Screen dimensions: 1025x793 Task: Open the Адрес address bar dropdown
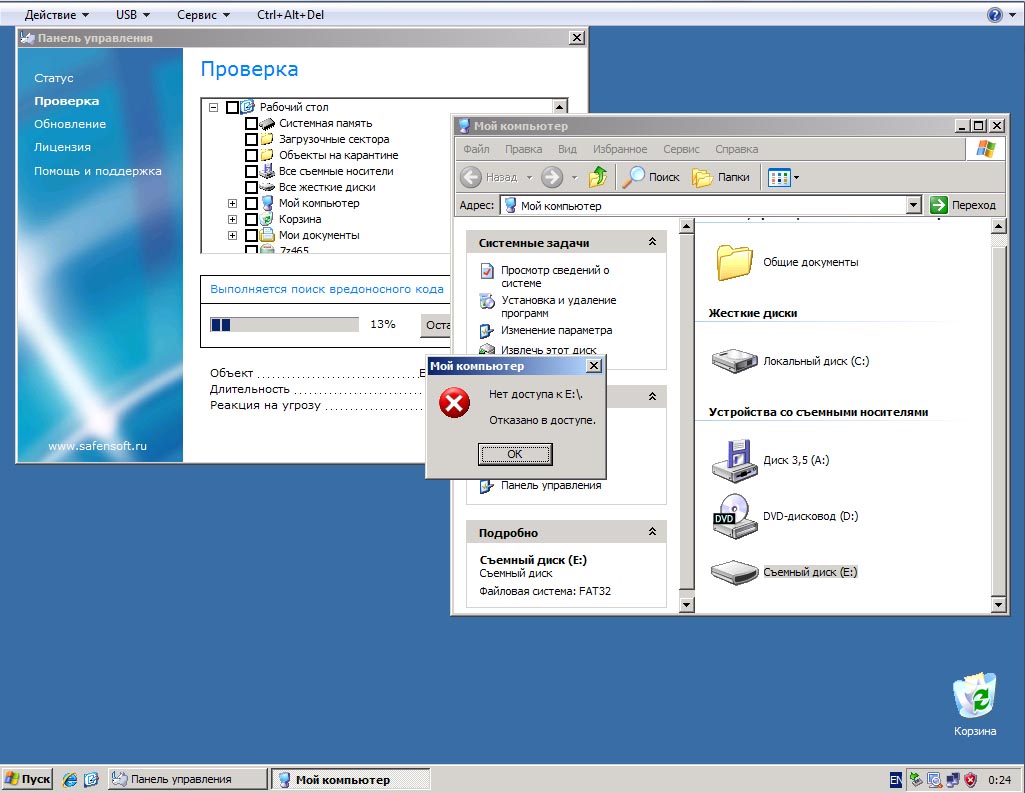tap(913, 205)
